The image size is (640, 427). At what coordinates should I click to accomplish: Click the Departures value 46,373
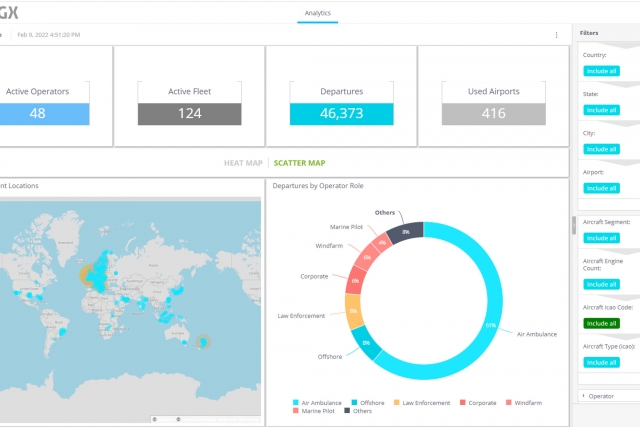[342, 113]
